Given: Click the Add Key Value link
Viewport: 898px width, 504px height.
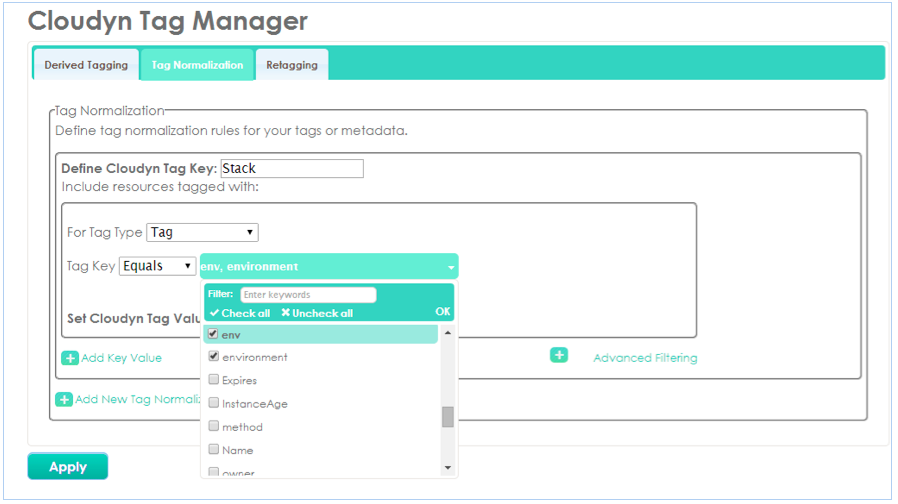Looking at the screenshot, I should 121,358.
